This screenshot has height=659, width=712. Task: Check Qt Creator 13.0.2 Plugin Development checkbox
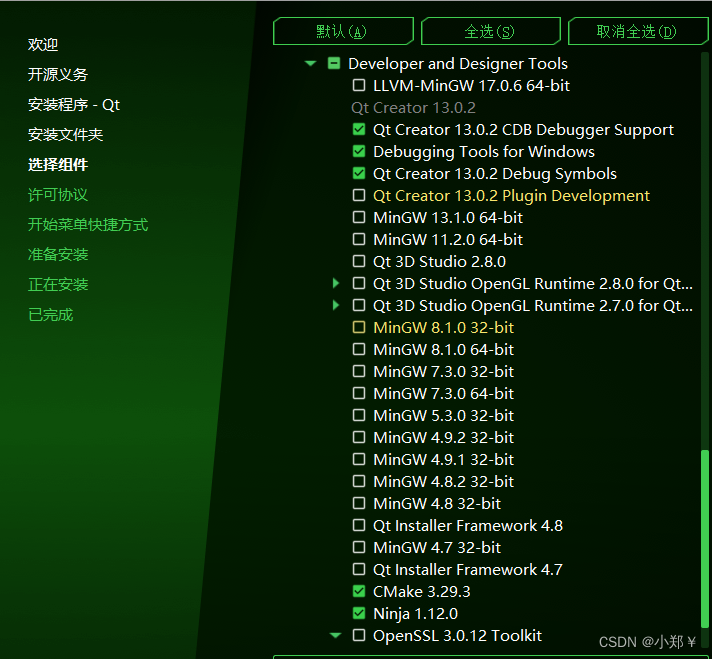[x=359, y=195]
